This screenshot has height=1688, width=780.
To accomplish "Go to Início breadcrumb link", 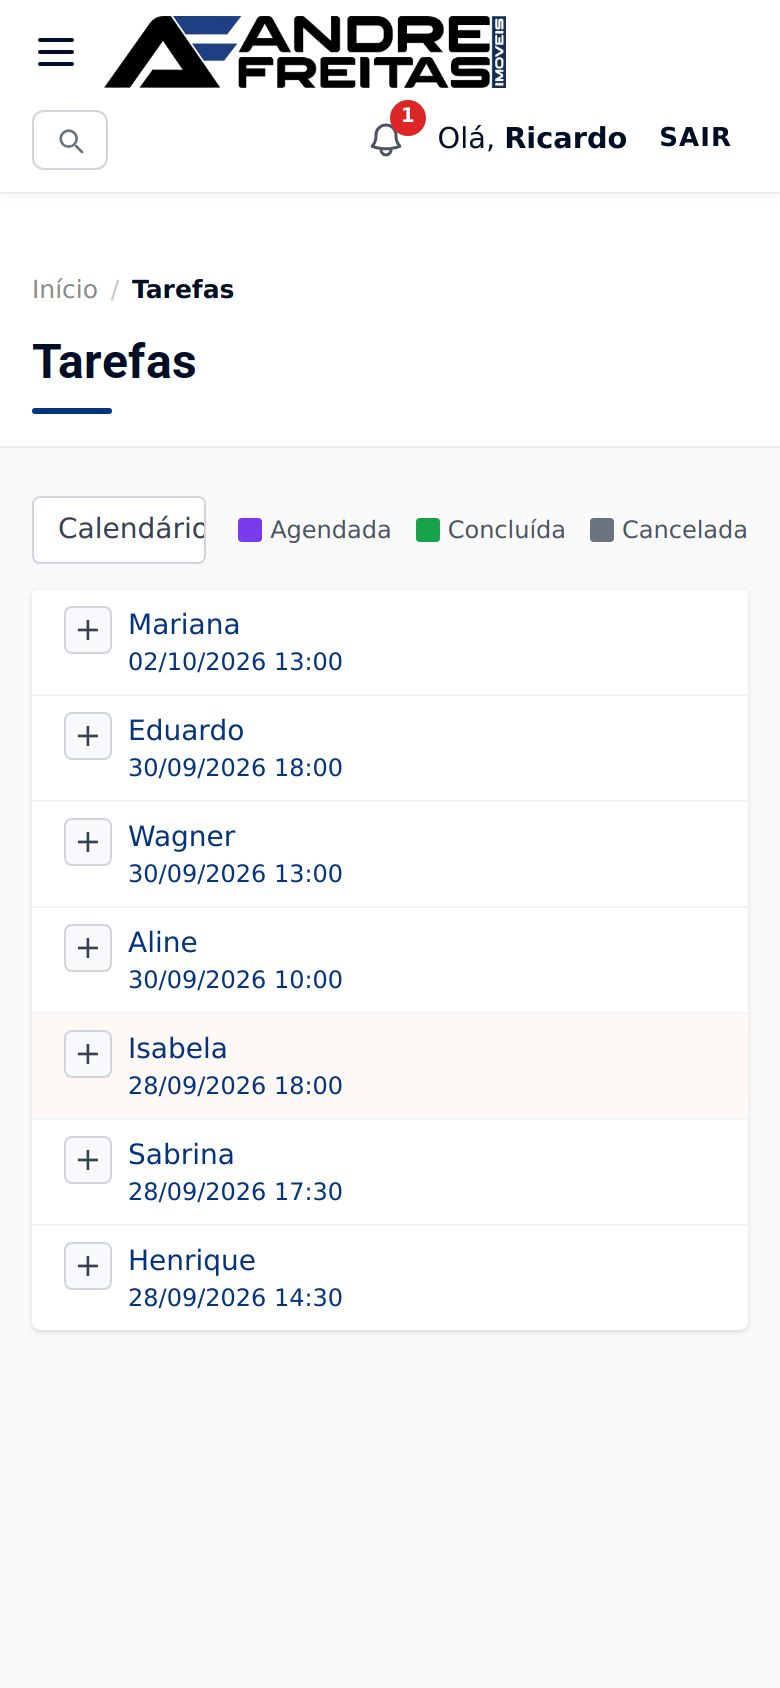I will [65, 289].
